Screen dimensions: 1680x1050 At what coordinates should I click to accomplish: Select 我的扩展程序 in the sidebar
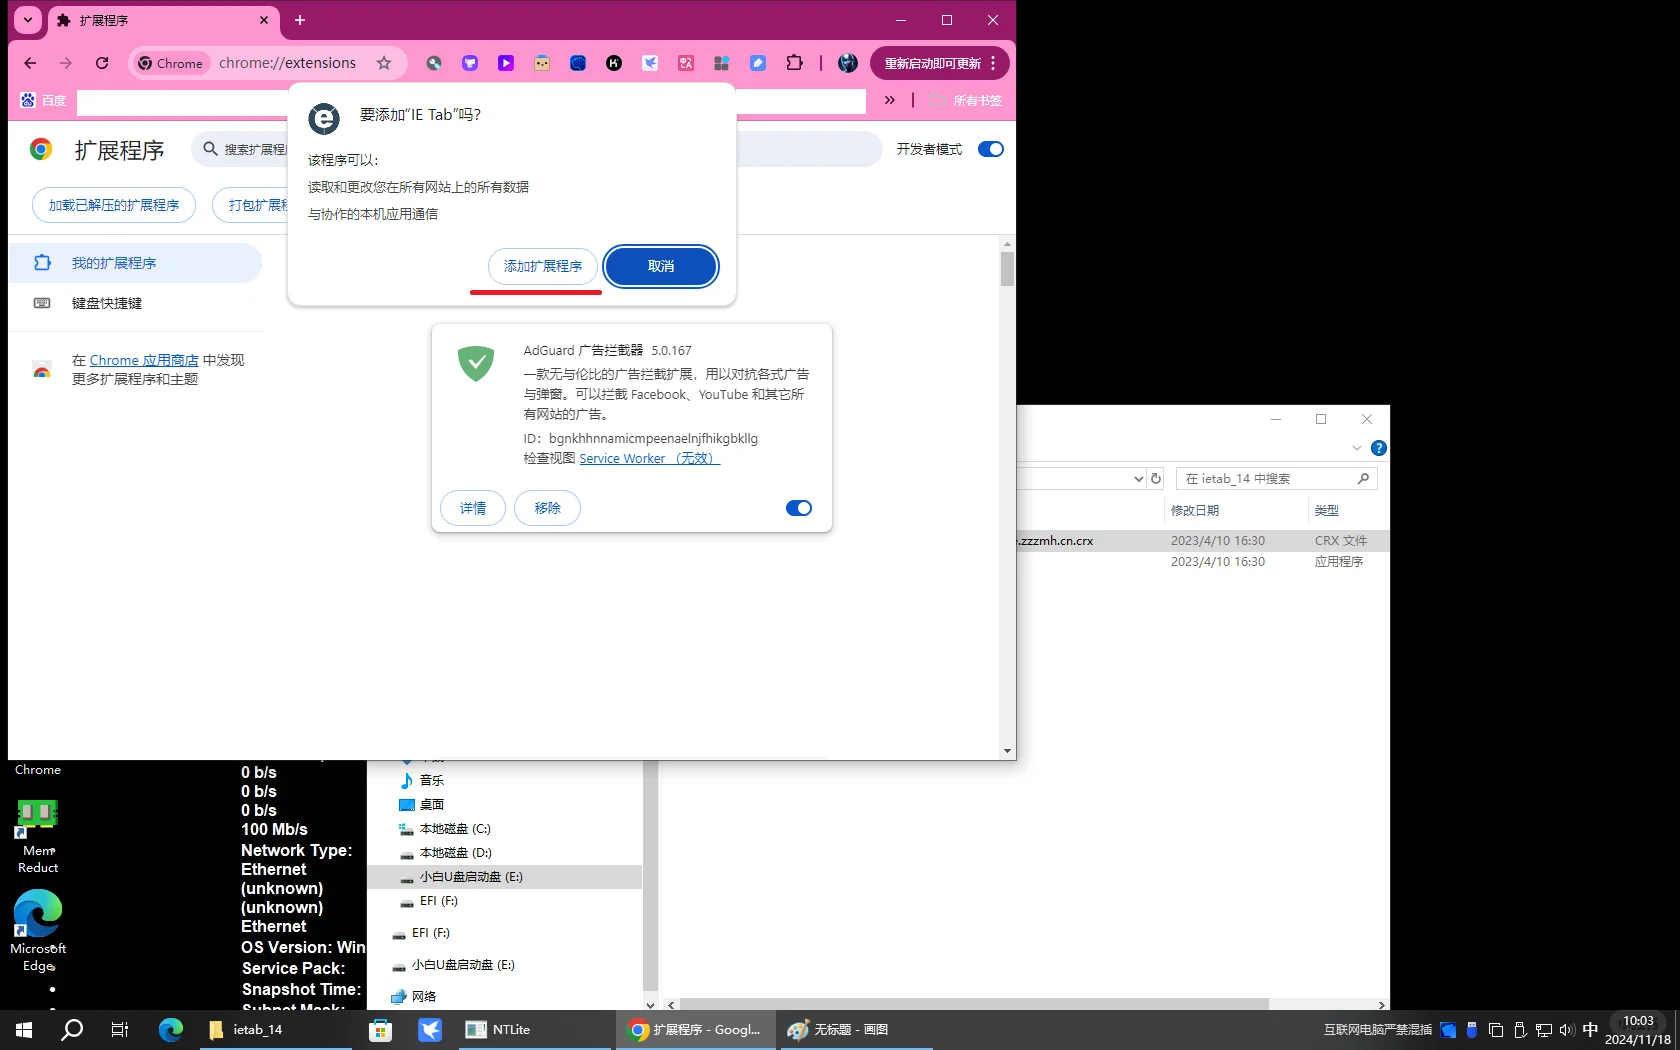click(135, 263)
